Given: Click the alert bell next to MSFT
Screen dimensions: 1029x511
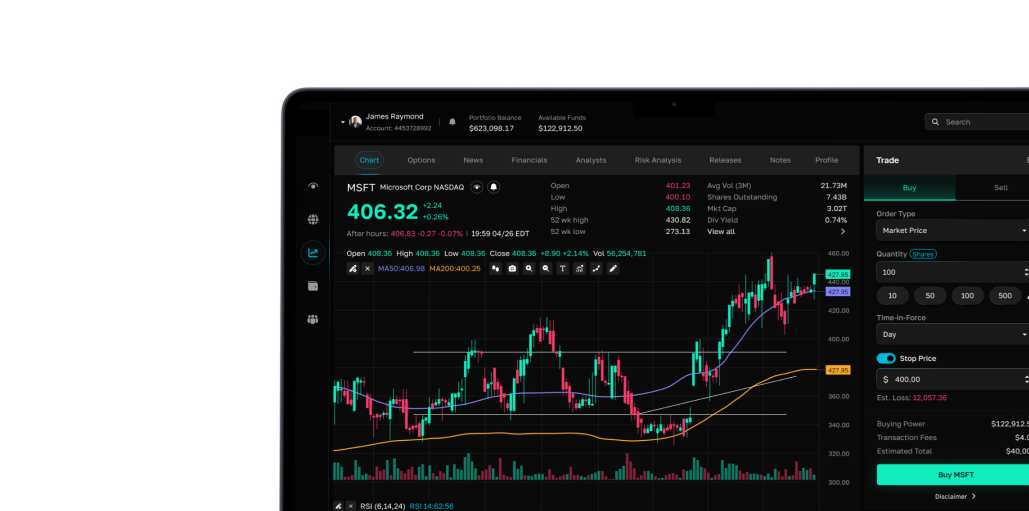Looking at the screenshot, I should [493, 187].
